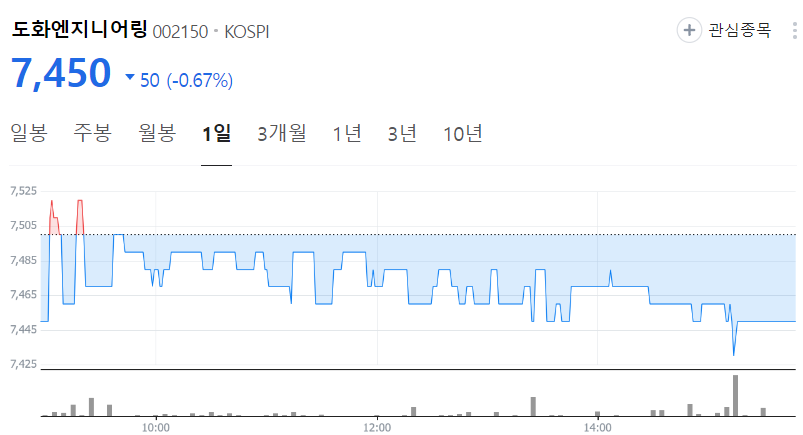Click the ticker code 002150

click(180, 32)
